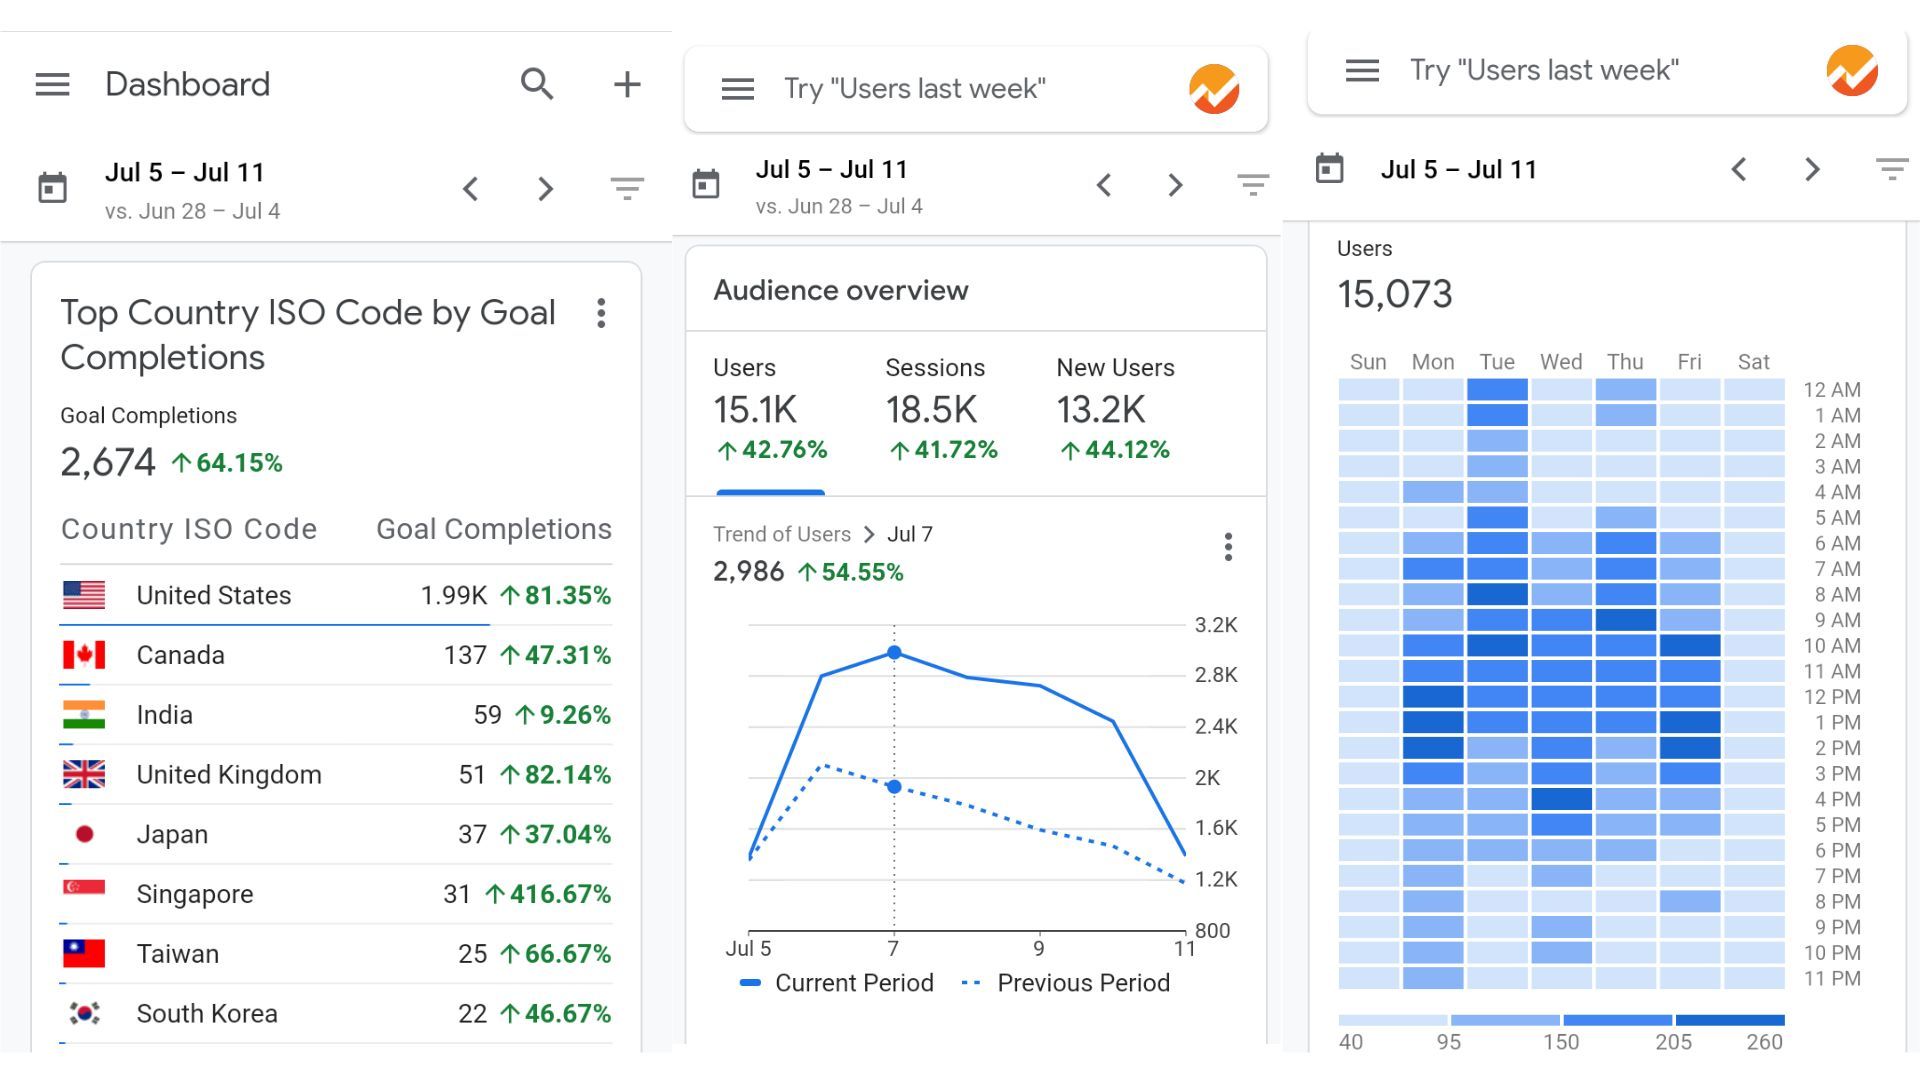Open the Audience overview card

tap(840, 290)
